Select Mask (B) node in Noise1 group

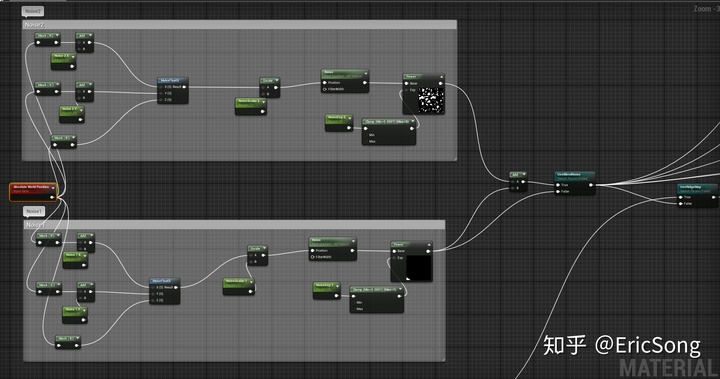click(68, 342)
